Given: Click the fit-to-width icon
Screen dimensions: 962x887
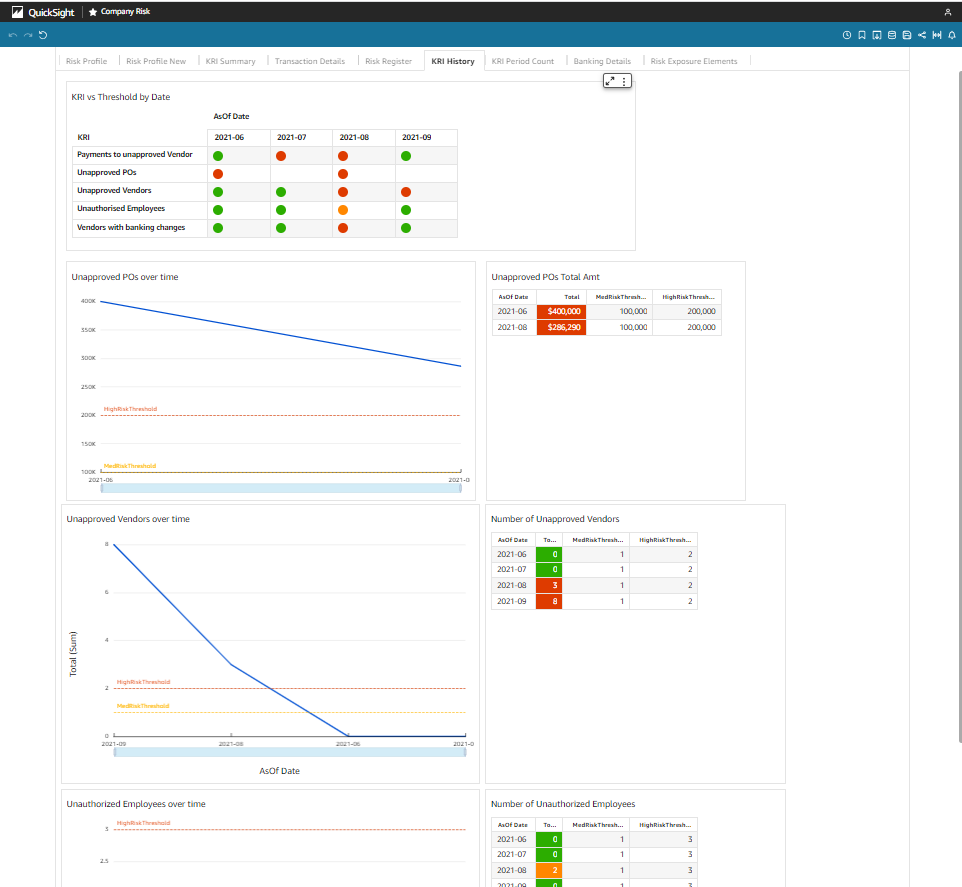Looking at the screenshot, I should tap(936, 35).
